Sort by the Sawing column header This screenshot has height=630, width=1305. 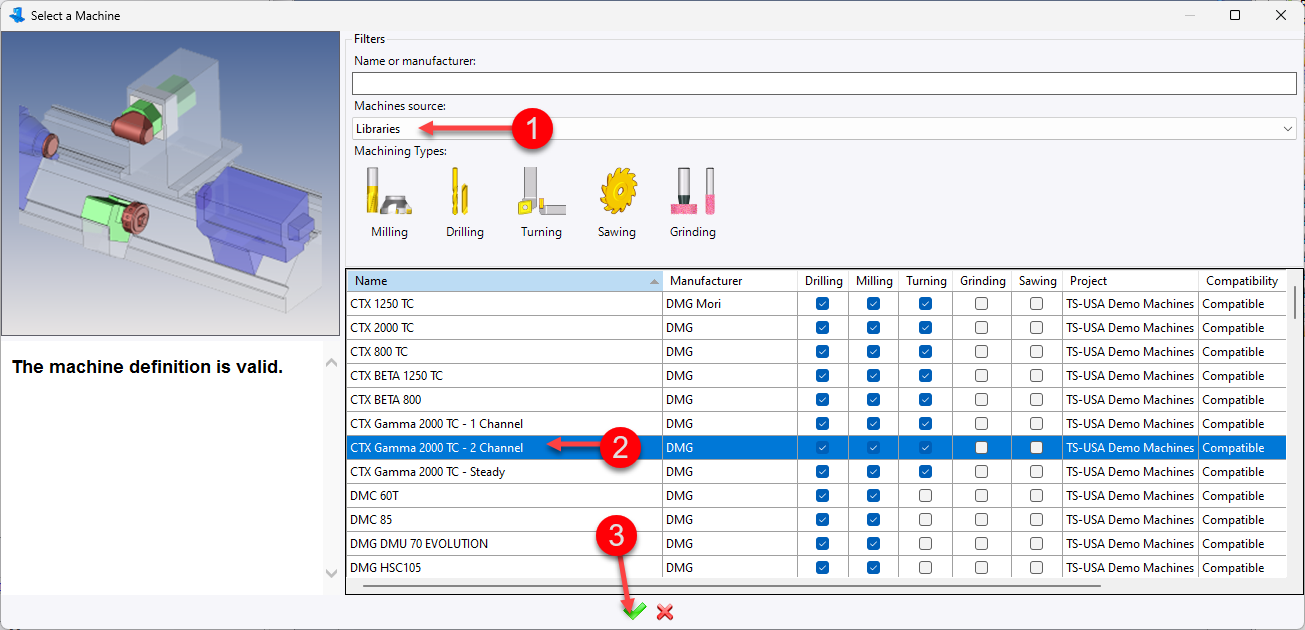(x=1037, y=281)
